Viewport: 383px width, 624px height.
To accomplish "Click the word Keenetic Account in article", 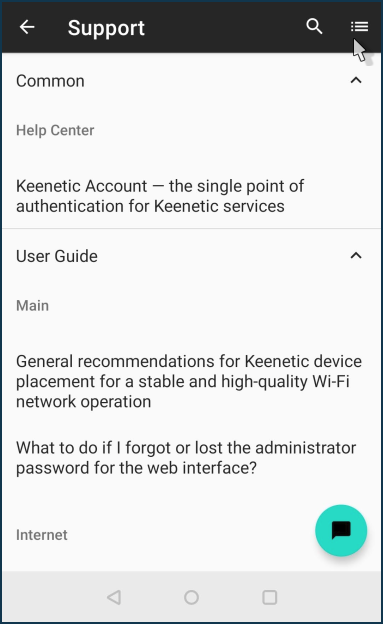I will pyautogui.click(x=82, y=186).
